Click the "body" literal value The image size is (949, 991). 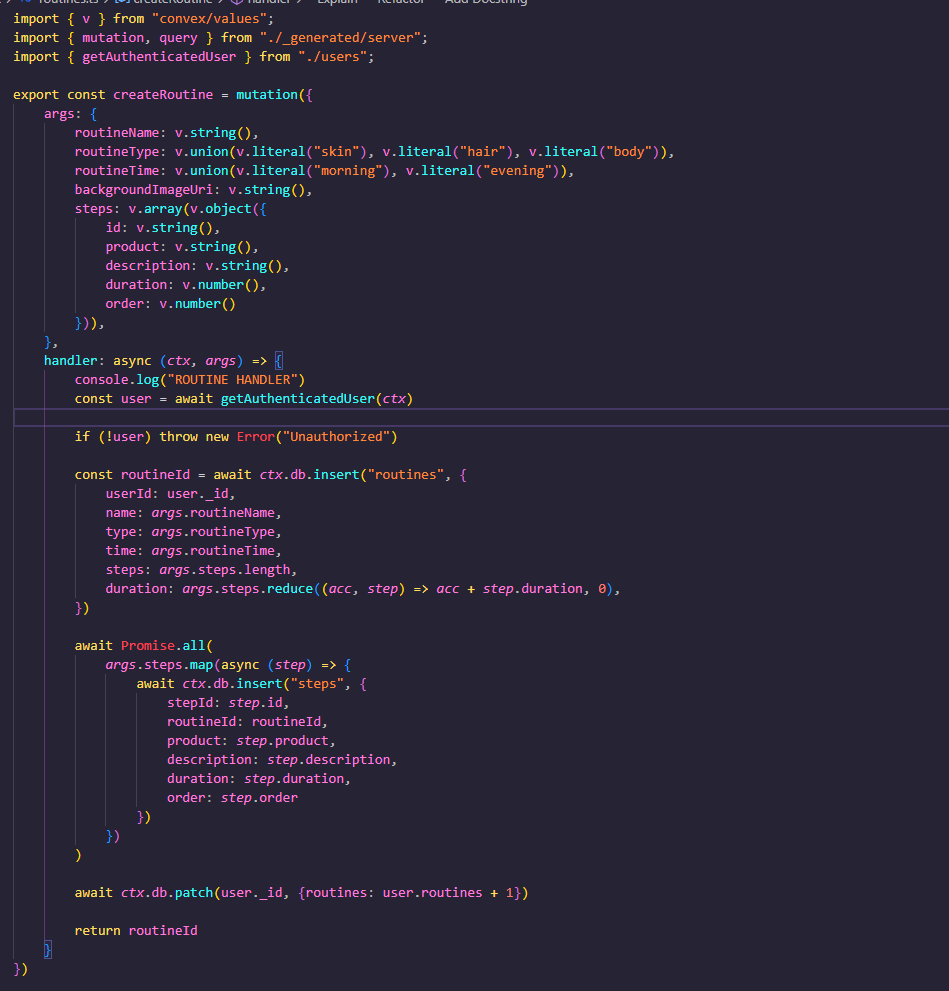pos(632,152)
